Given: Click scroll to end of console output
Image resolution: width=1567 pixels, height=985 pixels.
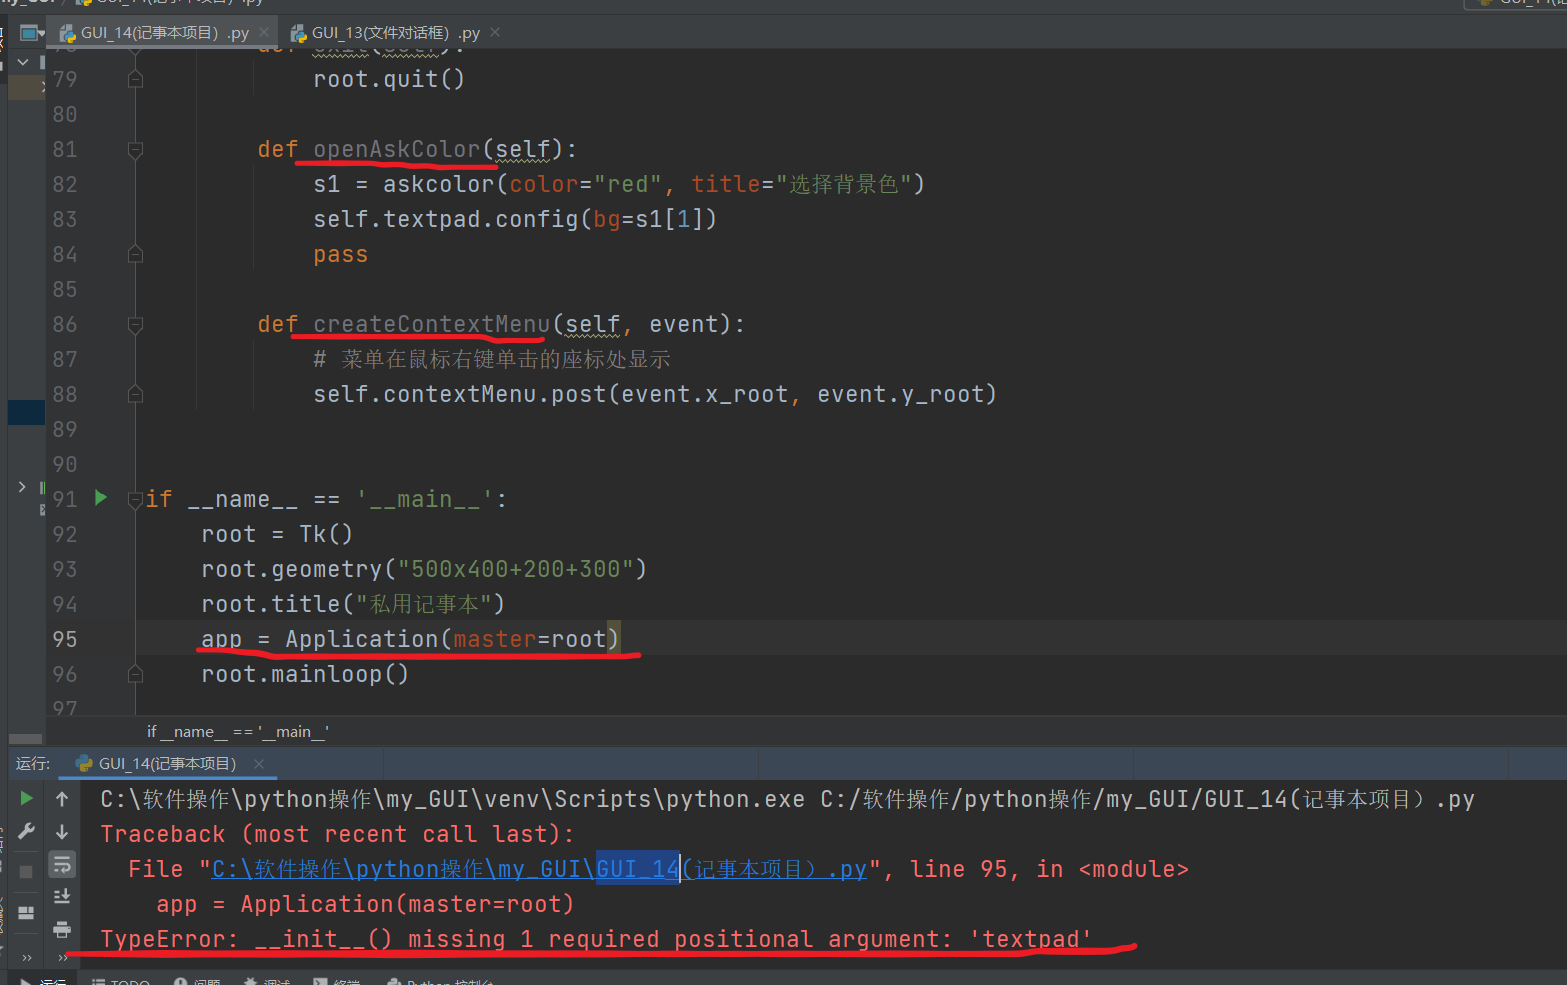Looking at the screenshot, I should click(62, 896).
